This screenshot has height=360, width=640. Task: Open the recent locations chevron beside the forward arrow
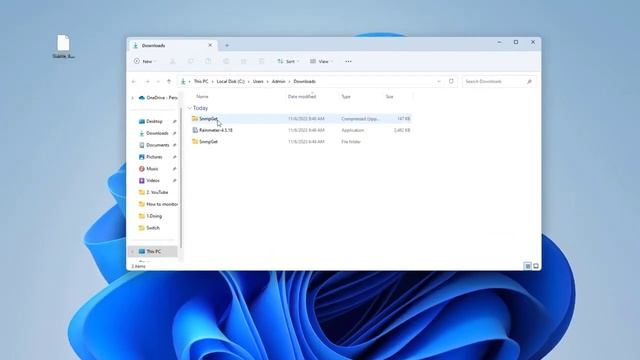(158, 82)
